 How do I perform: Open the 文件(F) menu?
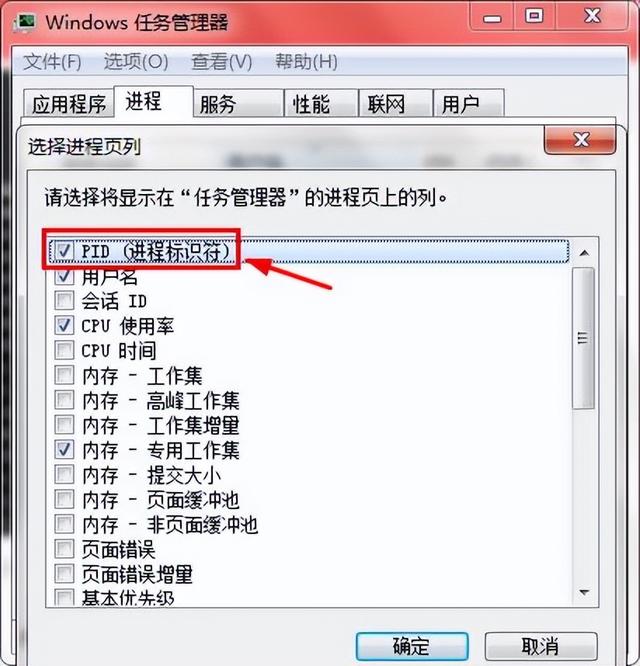[52, 62]
